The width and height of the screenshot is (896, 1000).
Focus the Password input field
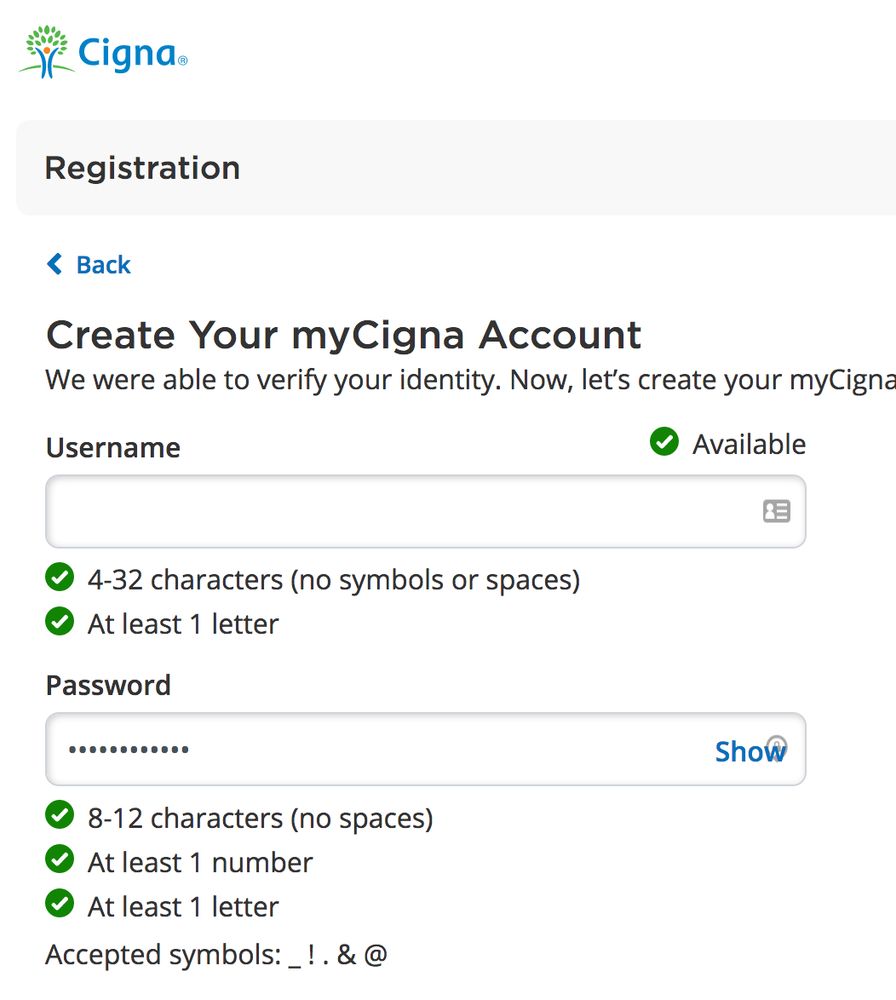[x=425, y=749]
